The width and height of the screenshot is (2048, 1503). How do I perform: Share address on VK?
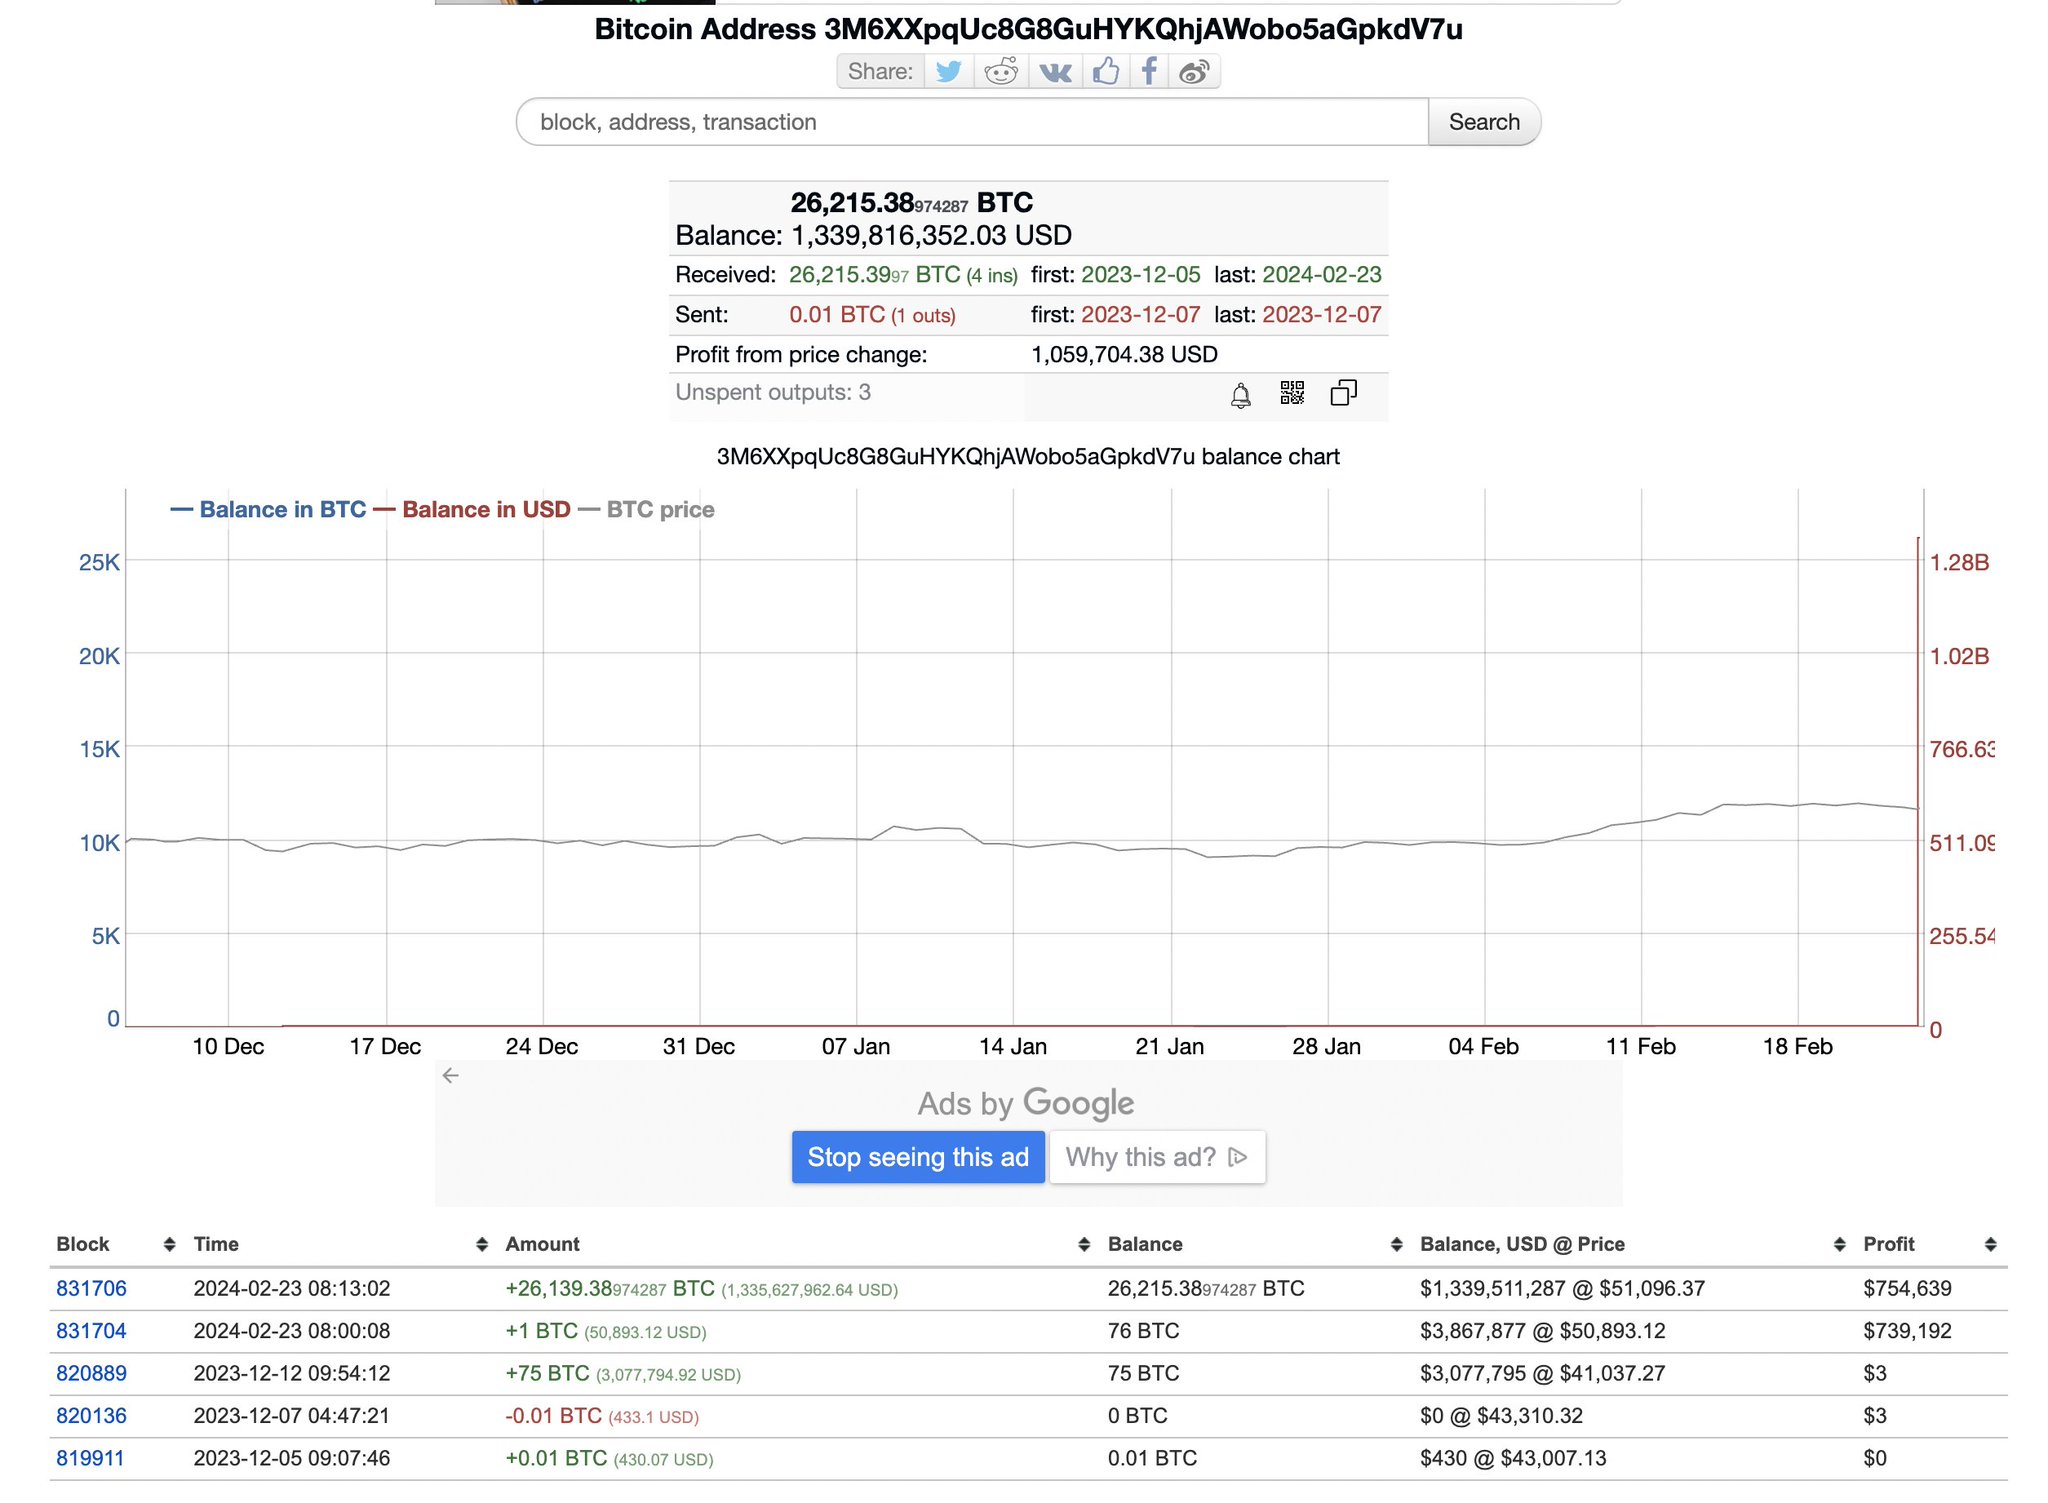(x=1055, y=72)
